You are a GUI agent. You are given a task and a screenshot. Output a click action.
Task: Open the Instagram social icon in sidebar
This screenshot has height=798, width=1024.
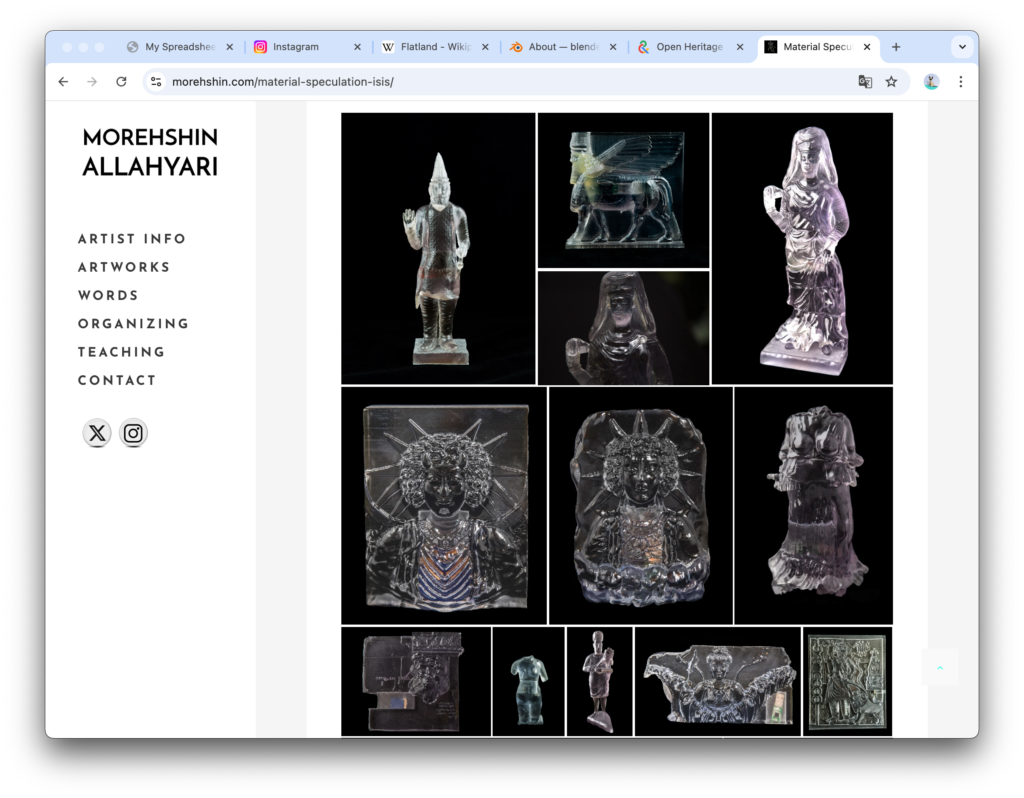coord(133,433)
